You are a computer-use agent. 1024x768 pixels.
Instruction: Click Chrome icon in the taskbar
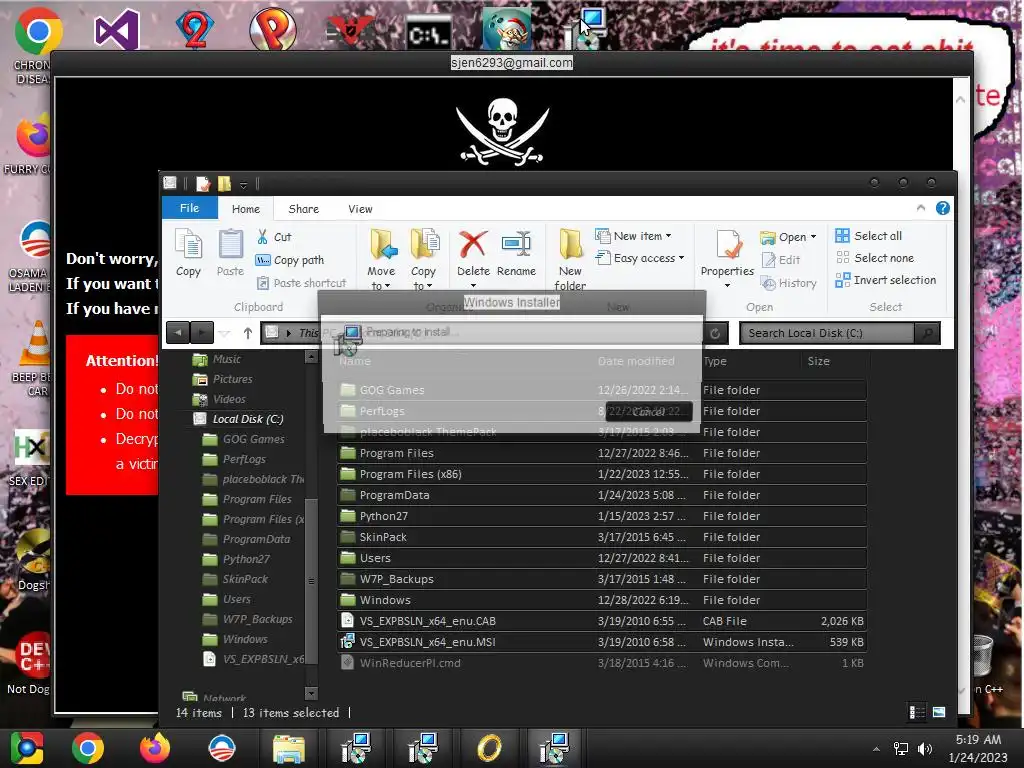coord(88,748)
